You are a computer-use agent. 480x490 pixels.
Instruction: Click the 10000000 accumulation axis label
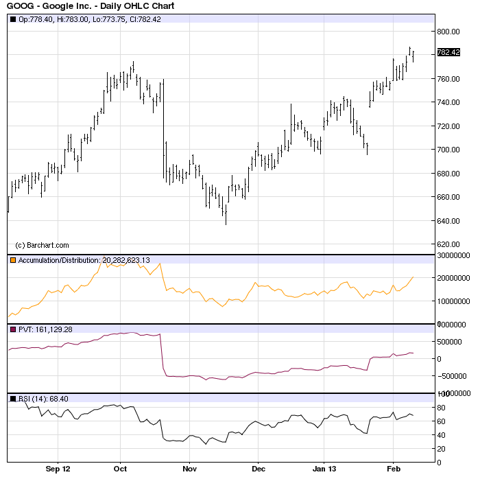453,301
